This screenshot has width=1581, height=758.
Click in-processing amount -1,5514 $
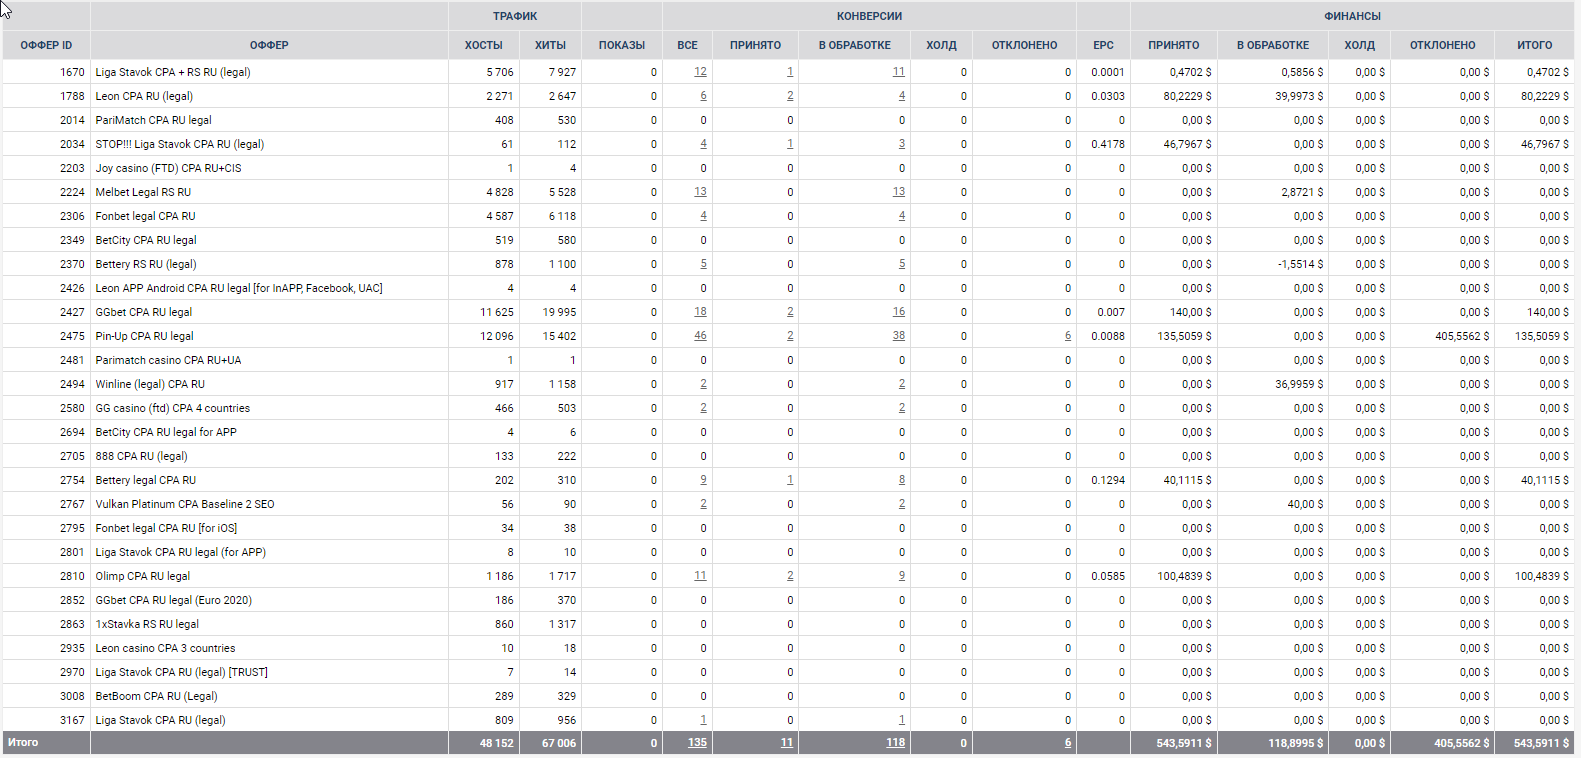click(1300, 264)
